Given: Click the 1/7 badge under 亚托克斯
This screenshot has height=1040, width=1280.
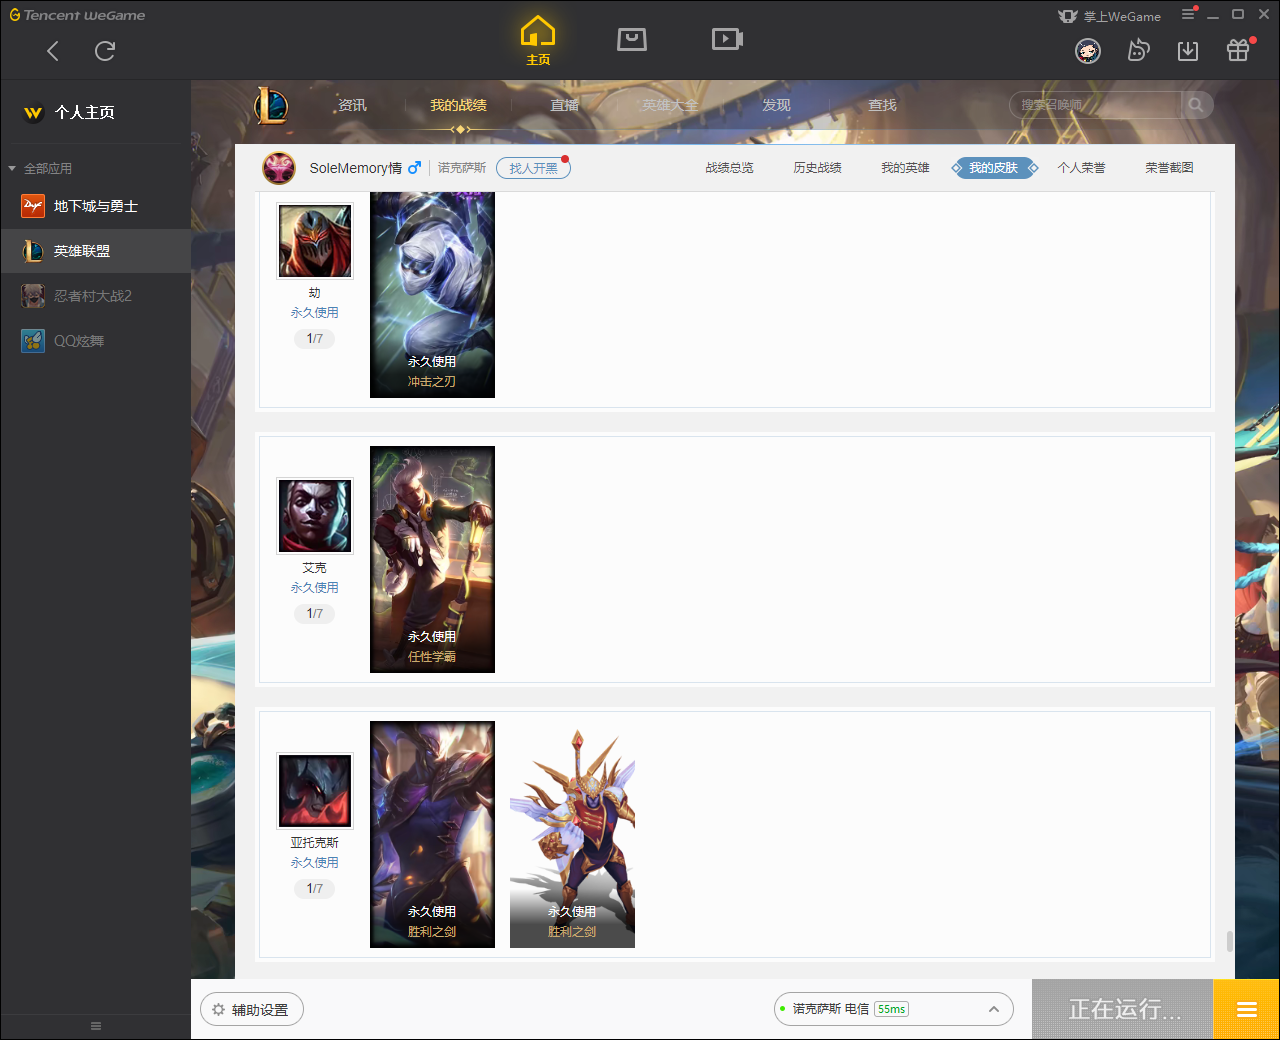Looking at the screenshot, I should (315, 889).
